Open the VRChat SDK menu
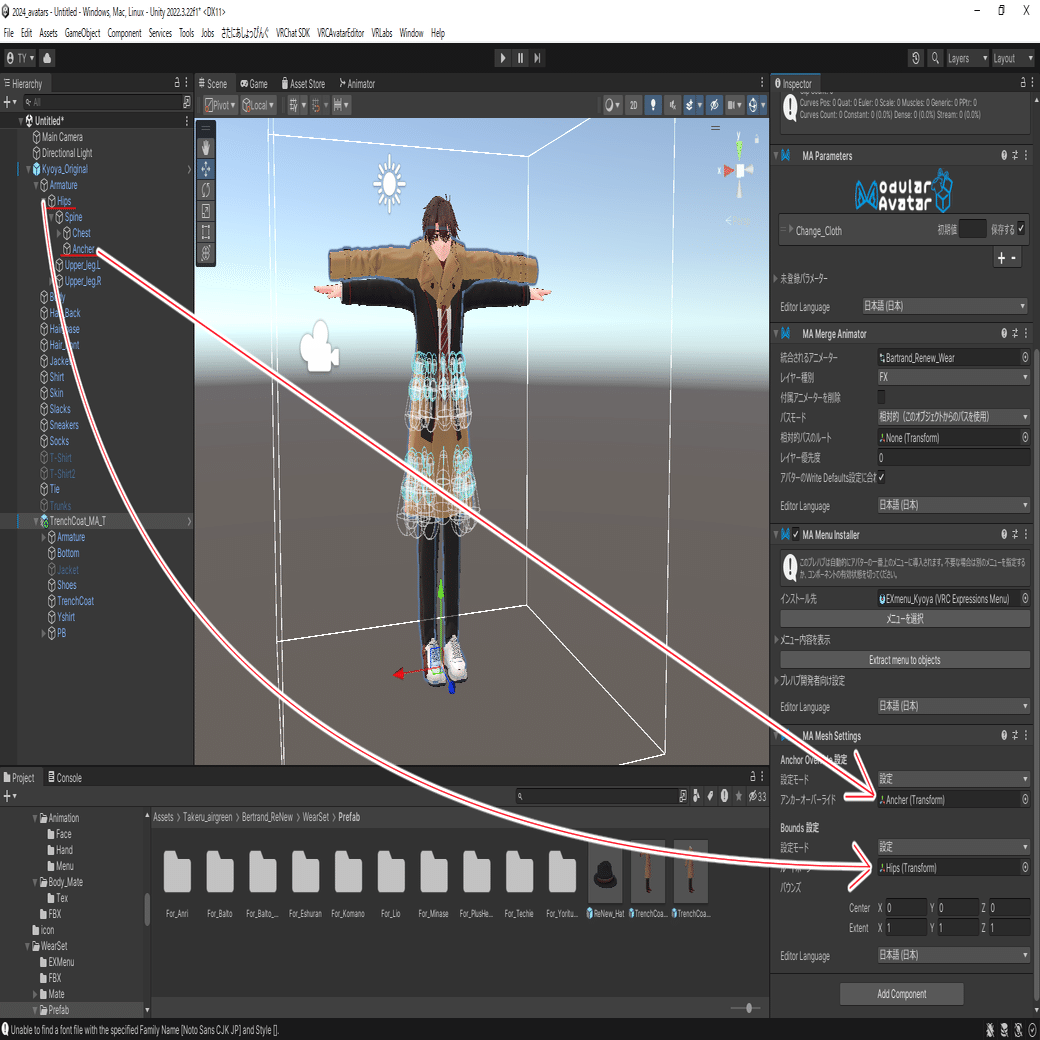 pos(292,32)
